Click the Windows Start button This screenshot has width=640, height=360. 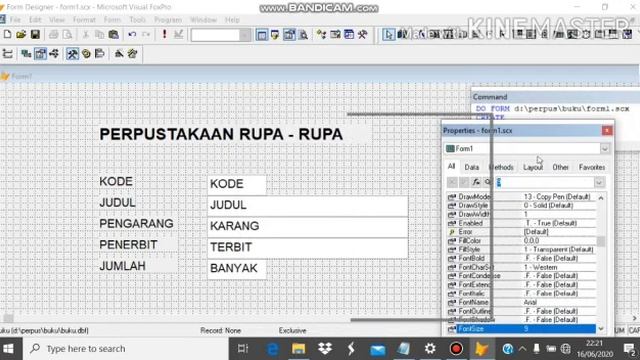[x=8, y=349]
